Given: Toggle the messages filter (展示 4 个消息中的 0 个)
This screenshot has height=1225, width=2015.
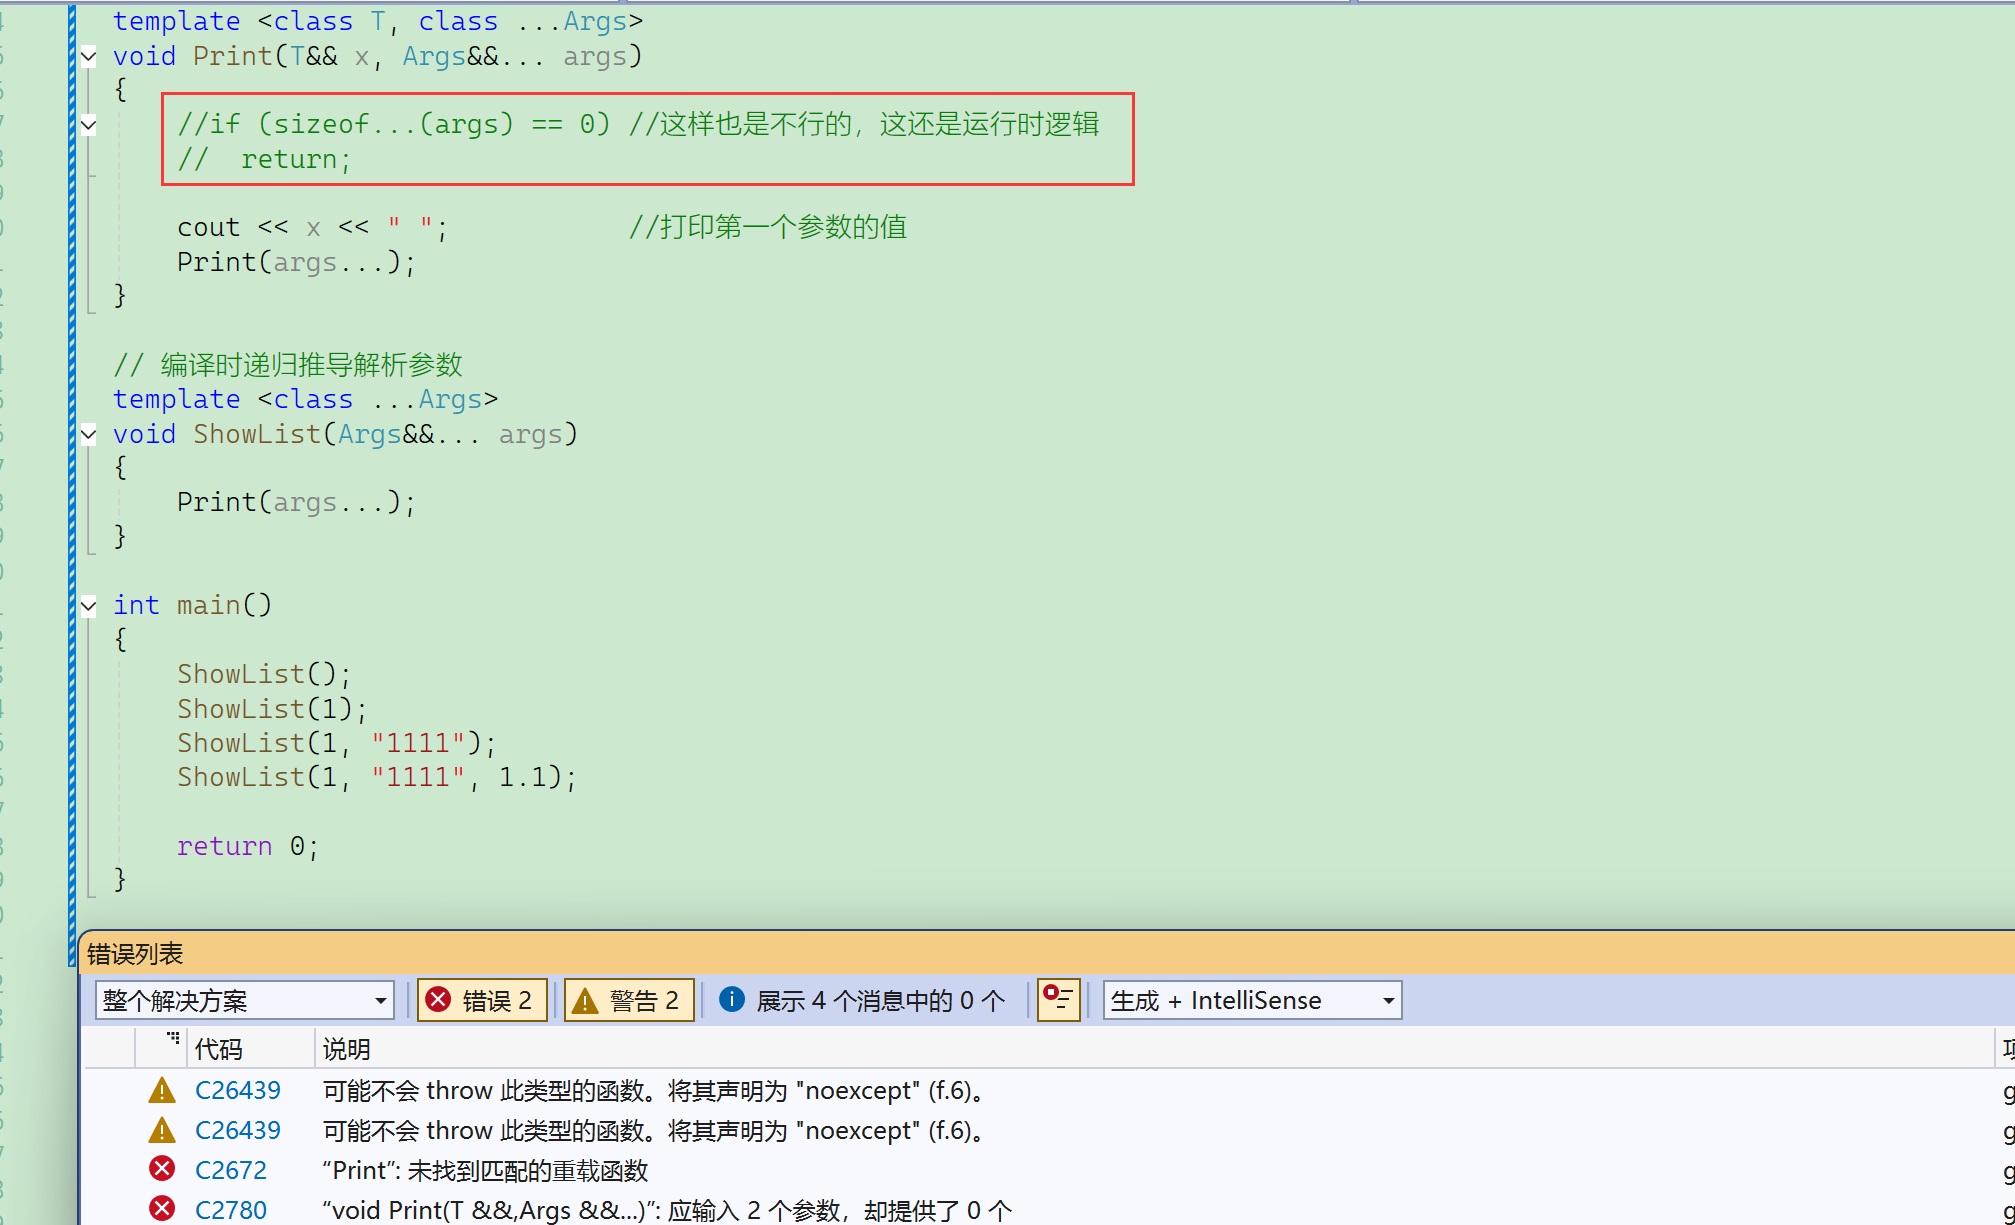Looking at the screenshot, I should pos(880,1000).
